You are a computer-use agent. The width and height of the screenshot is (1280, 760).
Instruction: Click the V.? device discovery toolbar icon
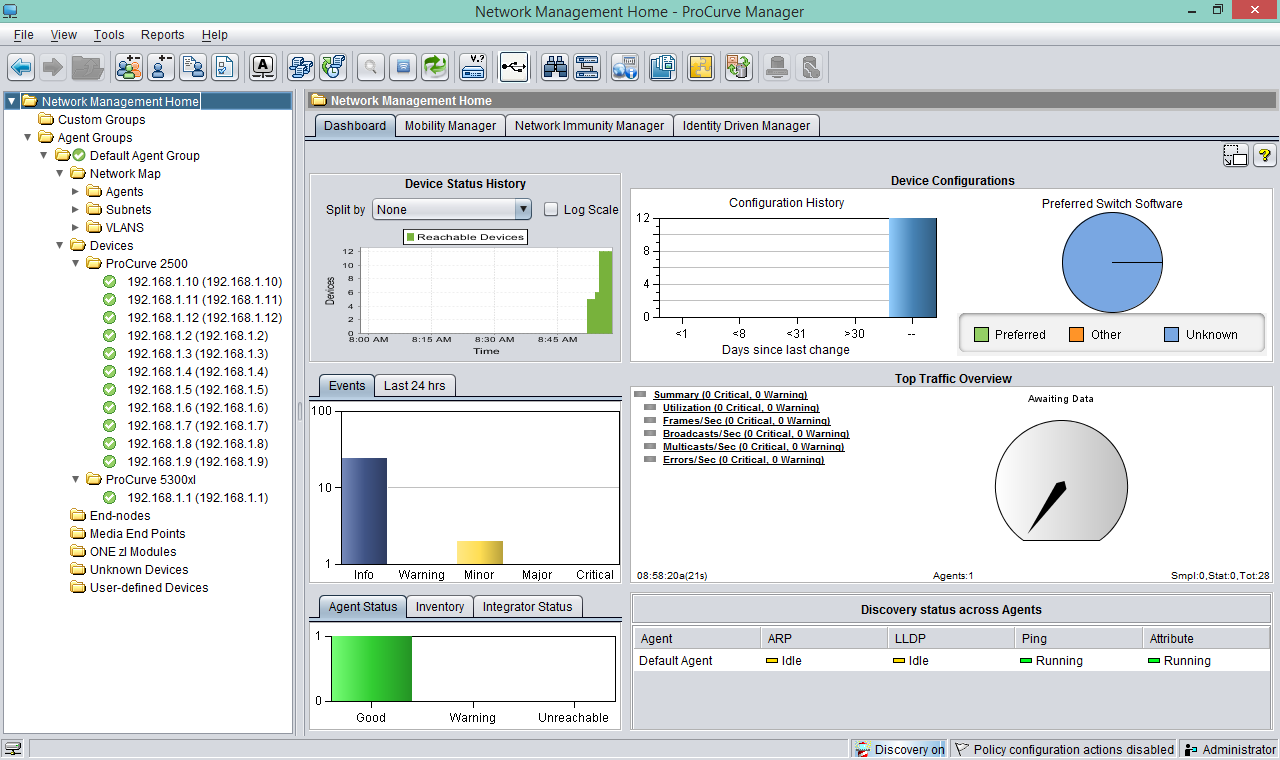point(473,67)
